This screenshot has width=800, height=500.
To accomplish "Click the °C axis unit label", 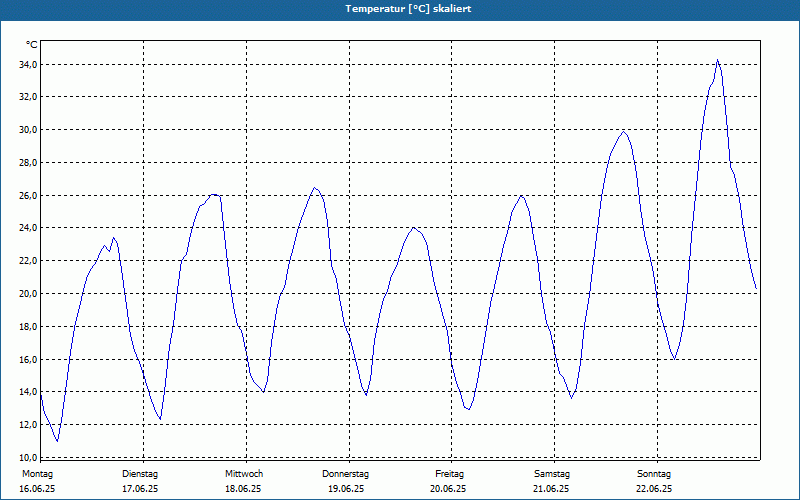I will point(32,45).
